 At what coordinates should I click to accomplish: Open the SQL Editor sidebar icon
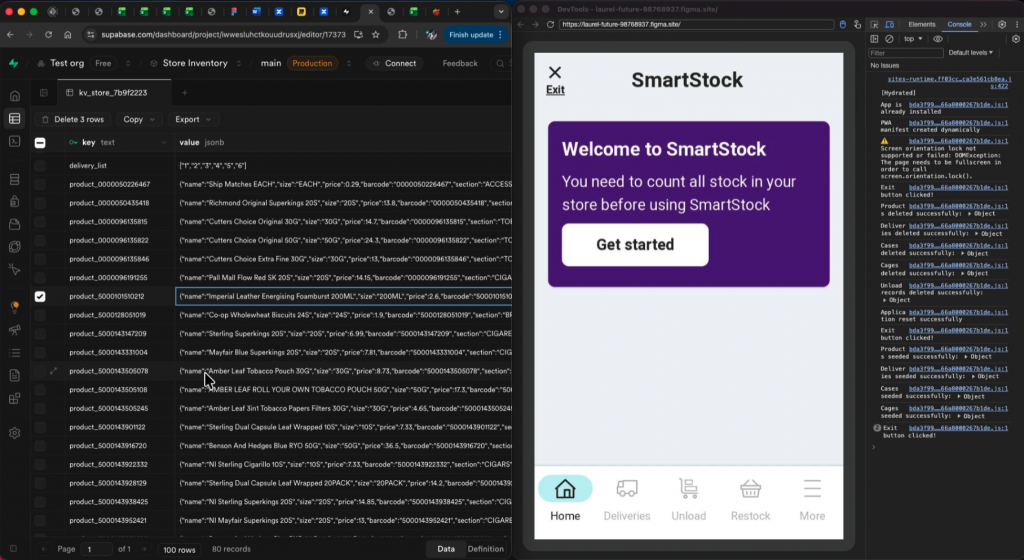coord(14,142)
